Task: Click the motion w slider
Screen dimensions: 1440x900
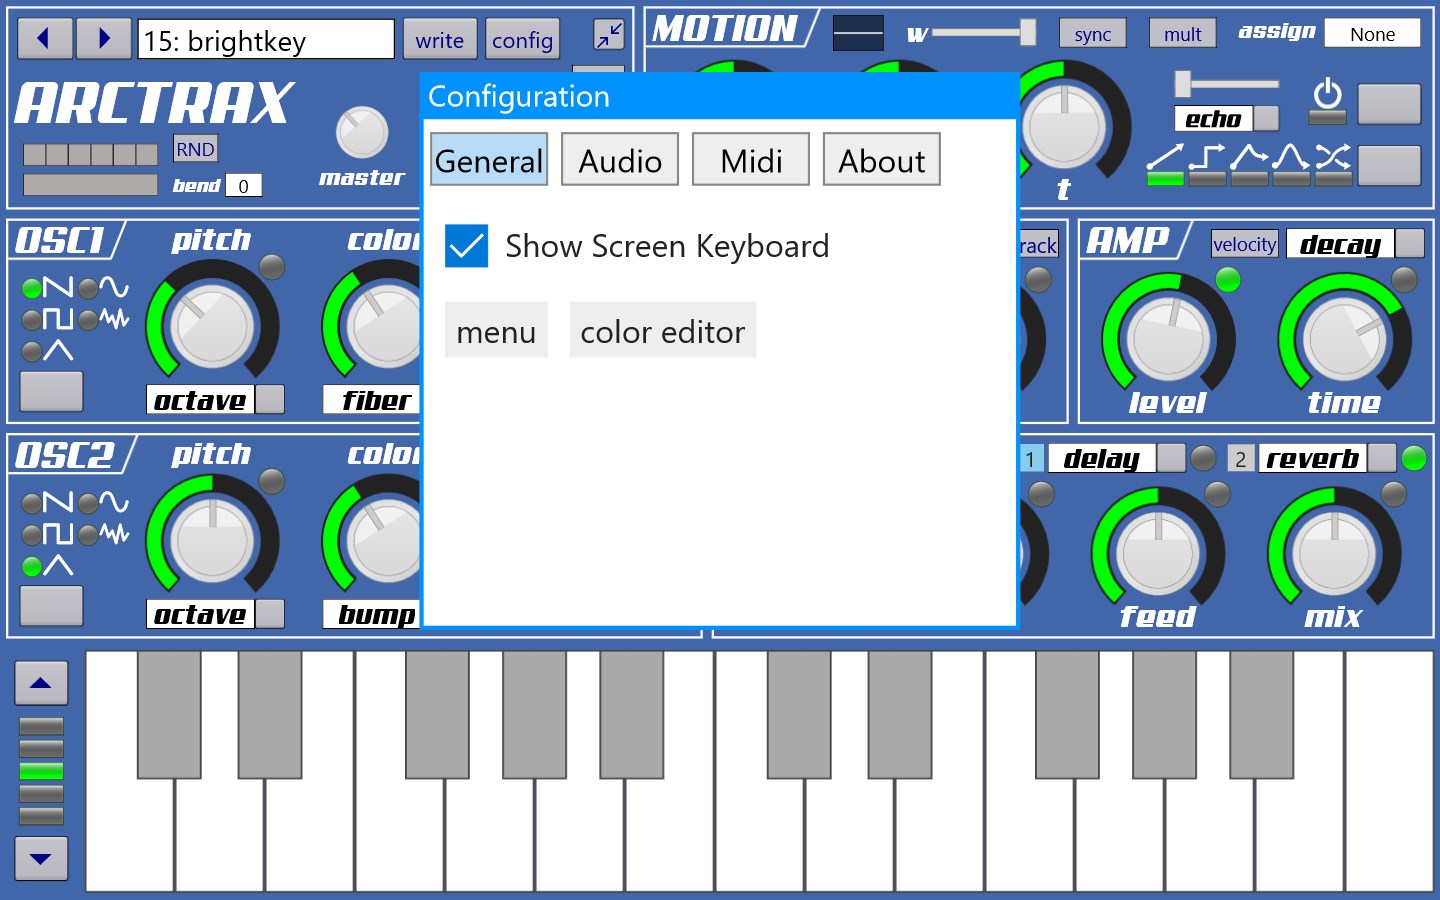Action: point(984,33)
